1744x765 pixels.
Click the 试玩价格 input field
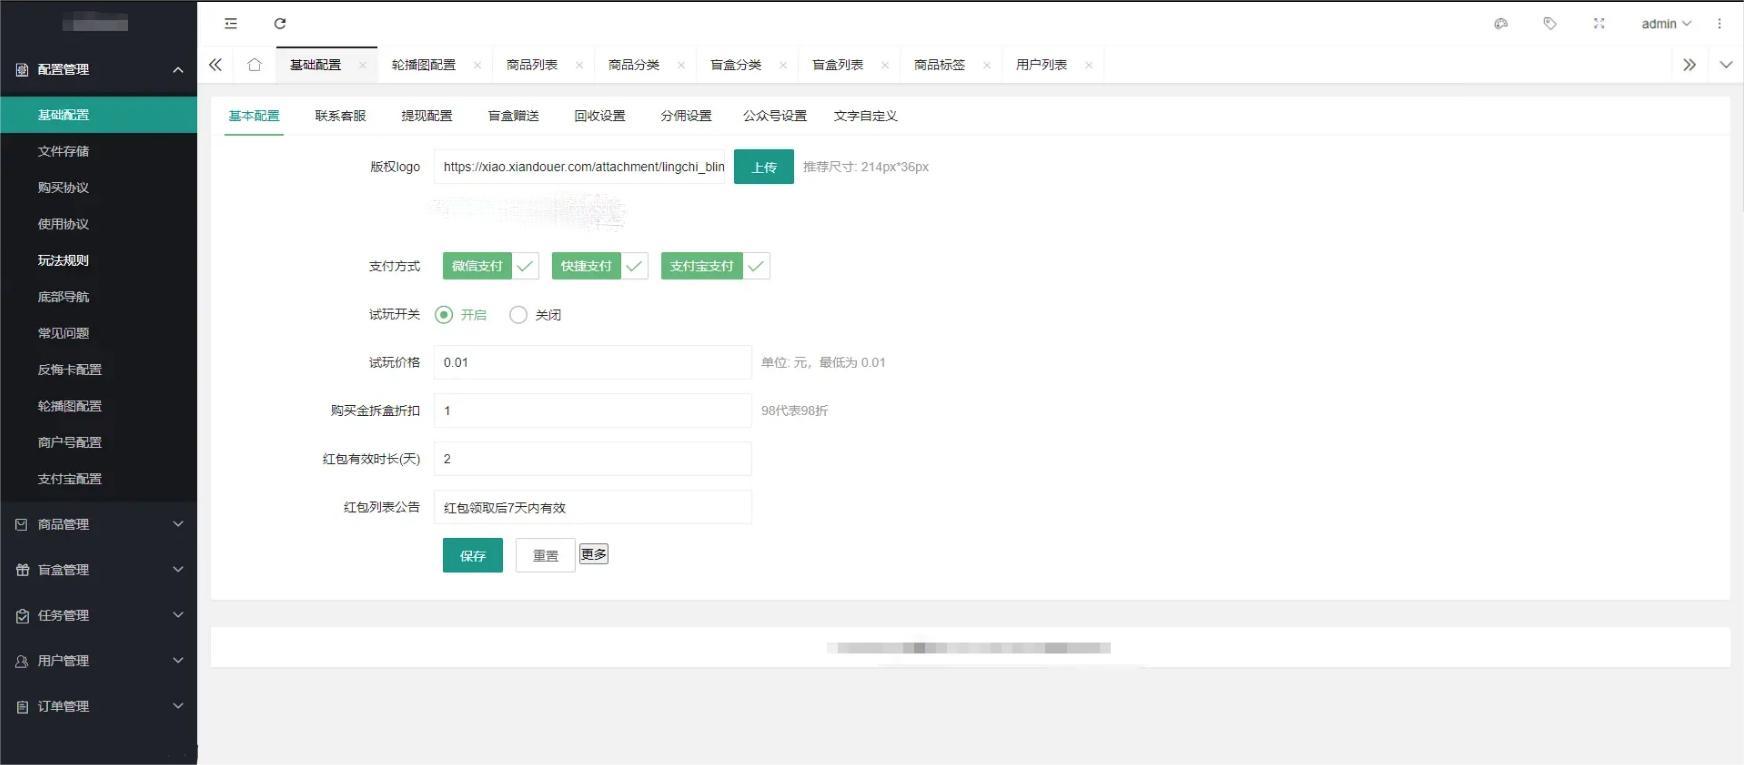pos(592,362)
